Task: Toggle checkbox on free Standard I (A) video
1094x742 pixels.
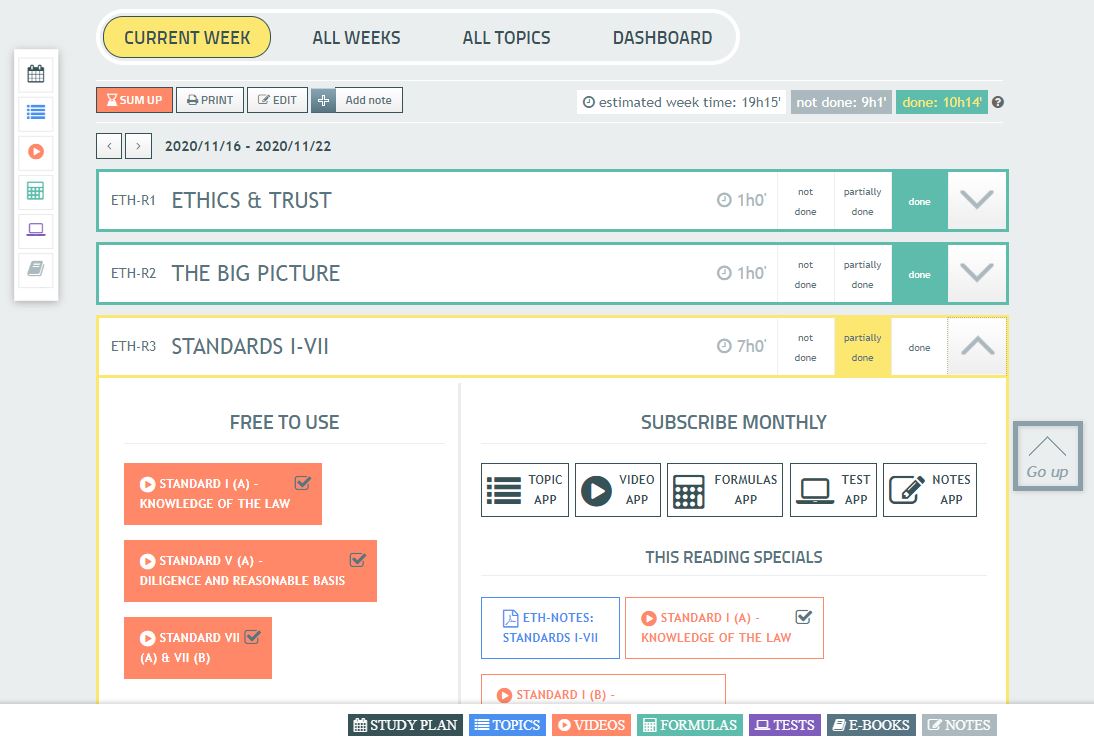Action: tap(303, 483)
